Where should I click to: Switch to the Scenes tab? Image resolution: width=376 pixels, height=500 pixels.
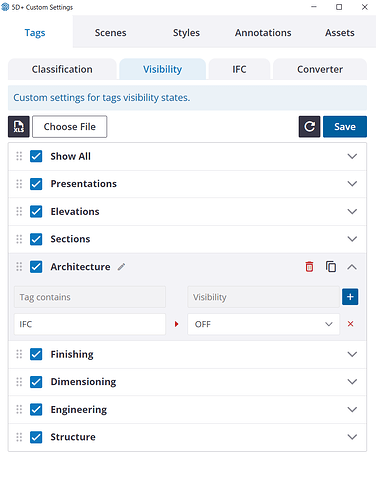tap(110, 33)
